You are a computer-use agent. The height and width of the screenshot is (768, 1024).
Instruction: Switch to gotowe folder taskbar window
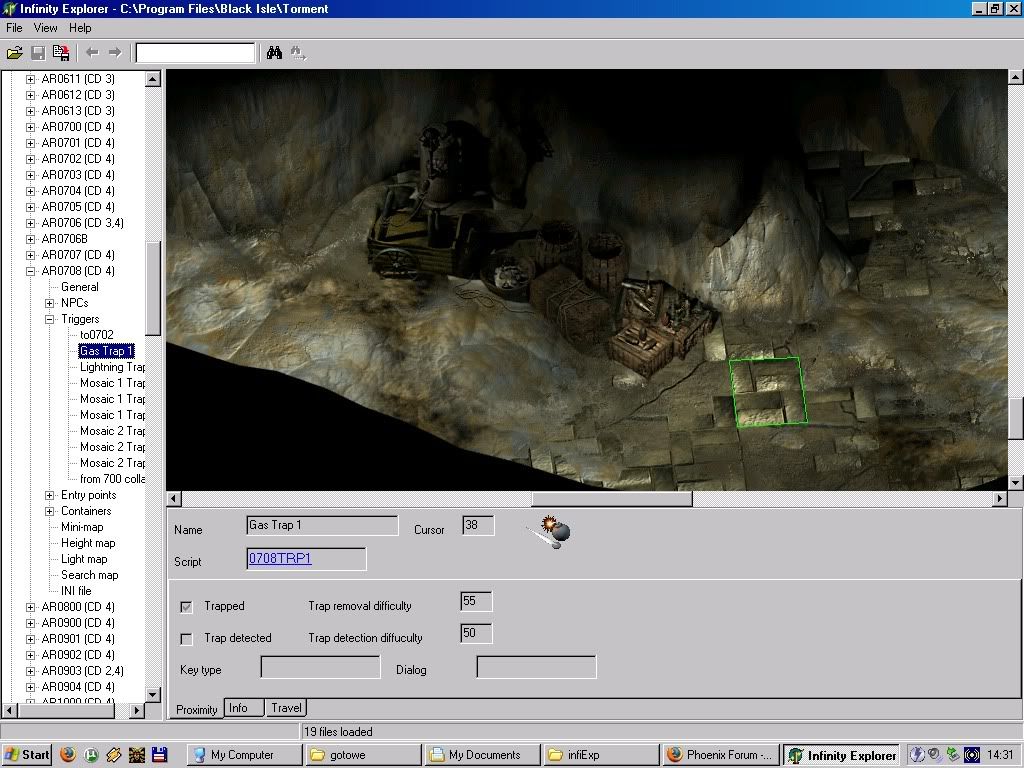[x=364, y=755]
